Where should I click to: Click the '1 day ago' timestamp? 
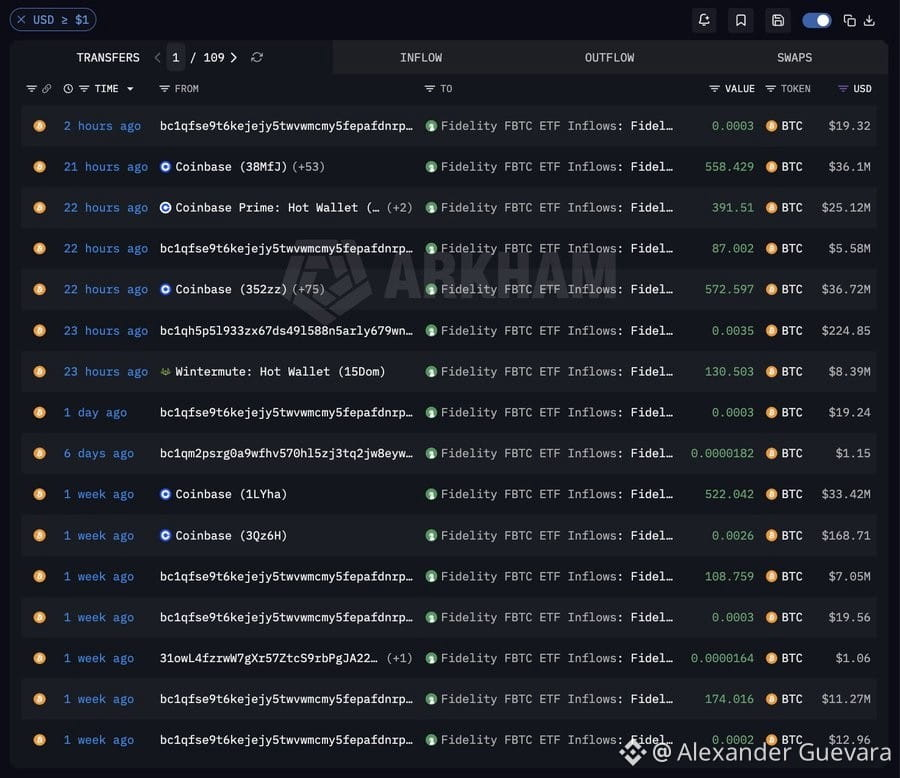point(95,412)
